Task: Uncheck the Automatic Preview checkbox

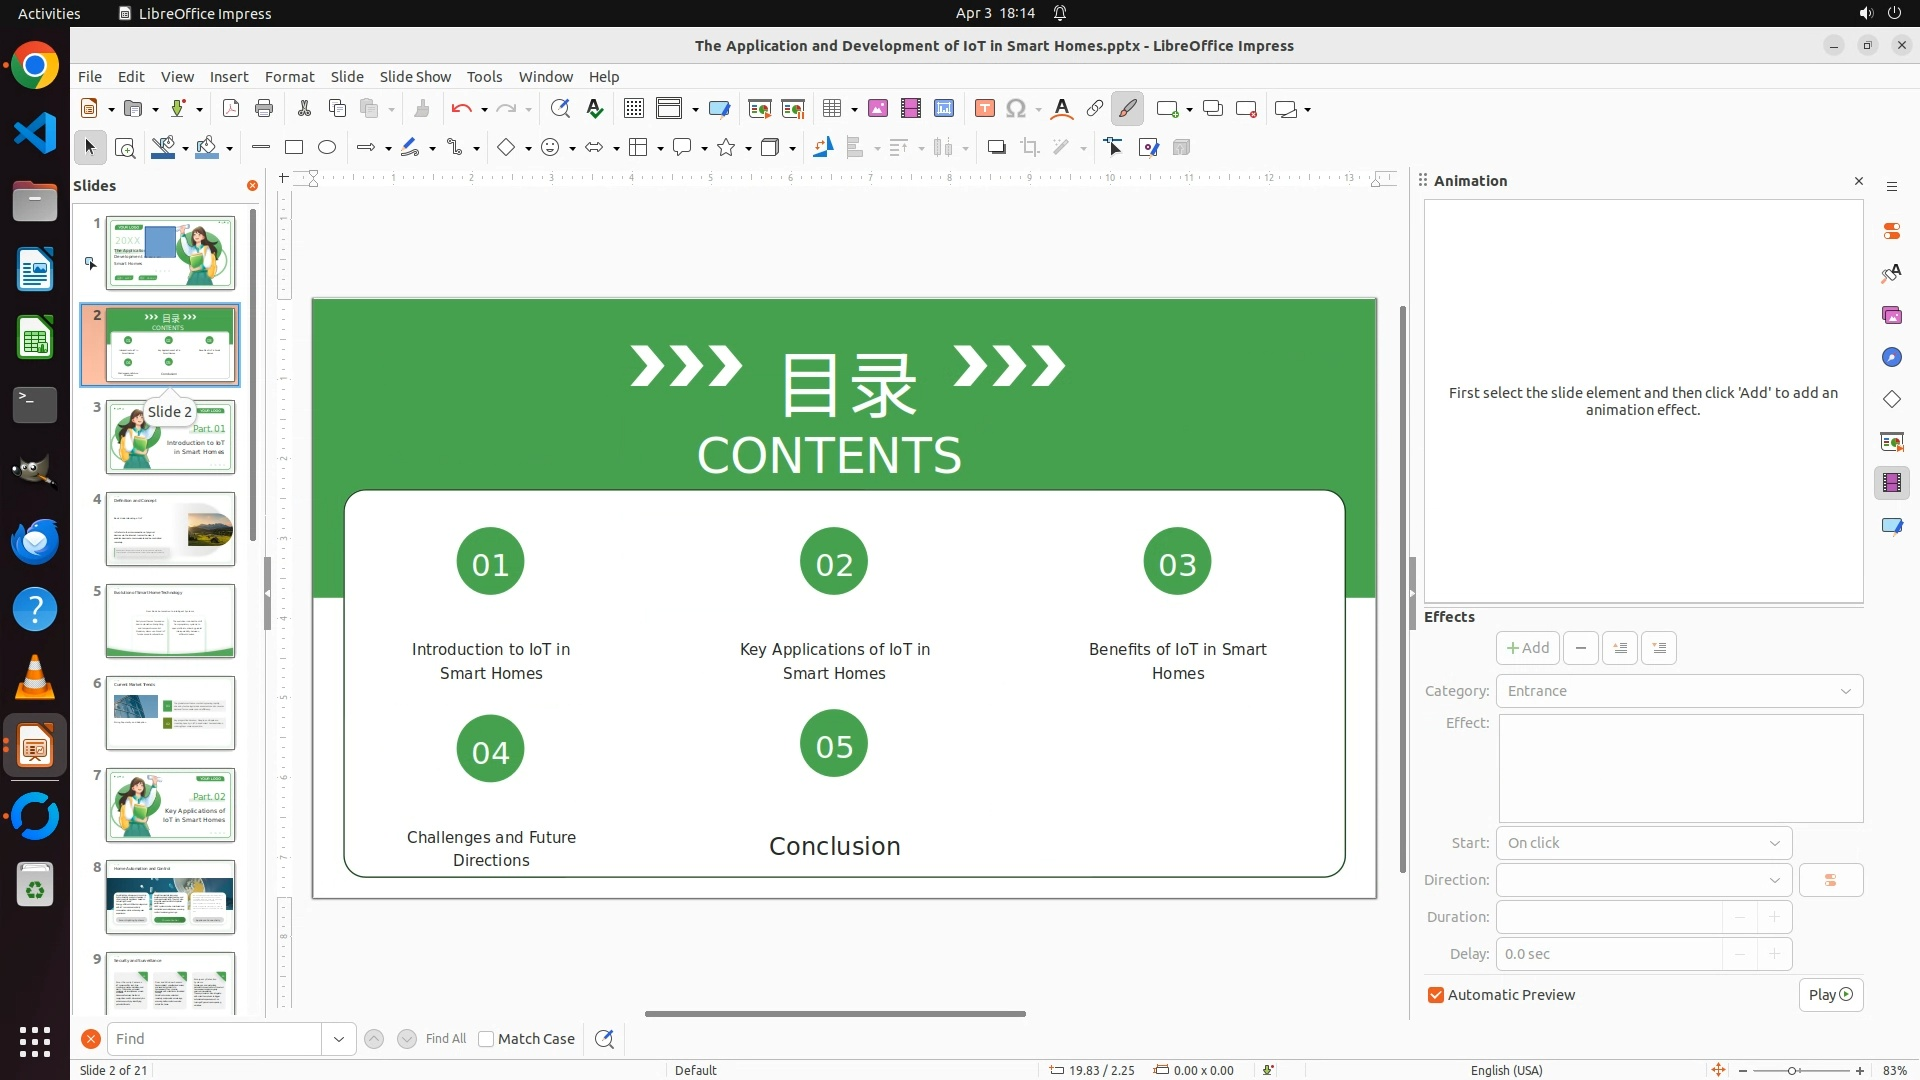Action: point(1436,995)
